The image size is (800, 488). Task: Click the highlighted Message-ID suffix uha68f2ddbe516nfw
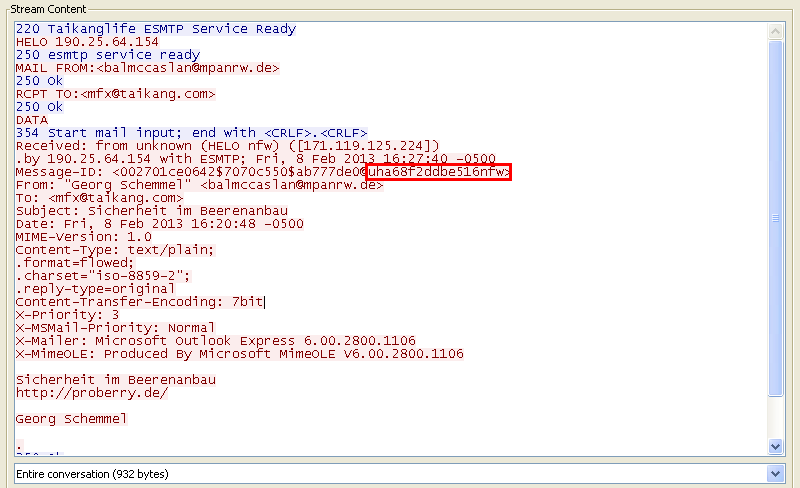438,172
